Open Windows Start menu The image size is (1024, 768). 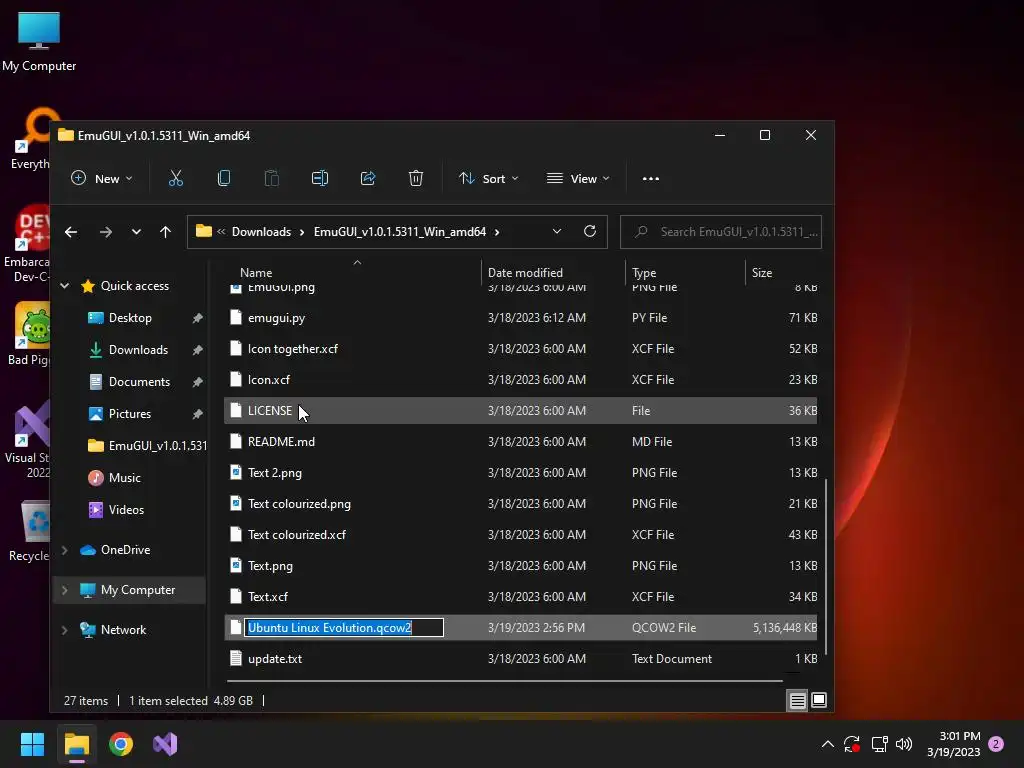pos(32,744)
